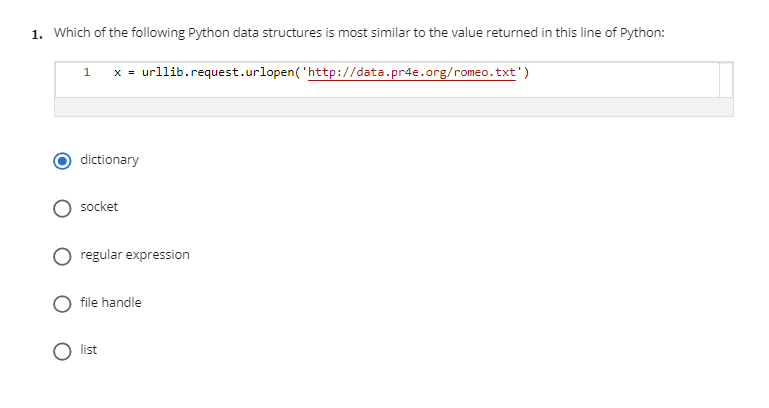Click the gray horizontal bar below code

(393, 107)
